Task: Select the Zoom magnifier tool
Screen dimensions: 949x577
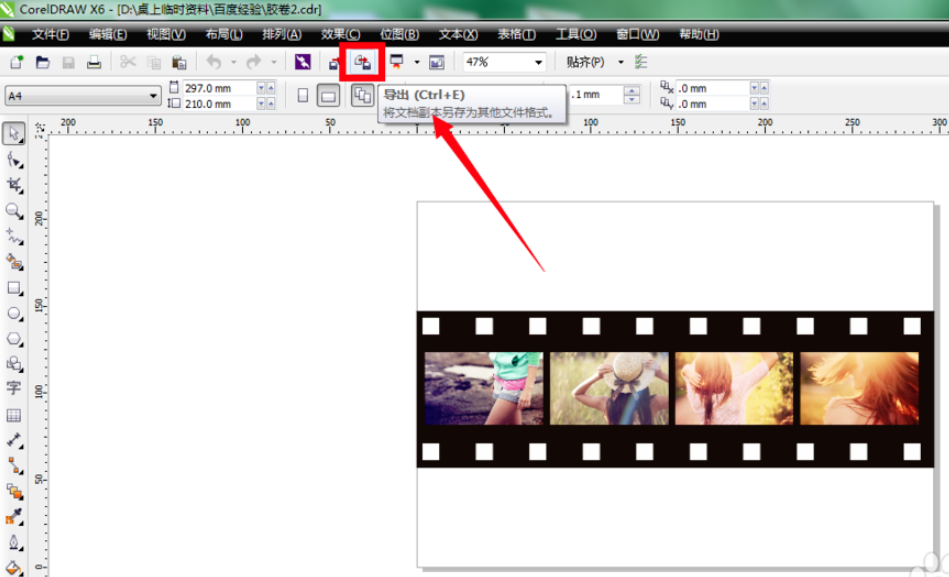Action: point(14,211)
